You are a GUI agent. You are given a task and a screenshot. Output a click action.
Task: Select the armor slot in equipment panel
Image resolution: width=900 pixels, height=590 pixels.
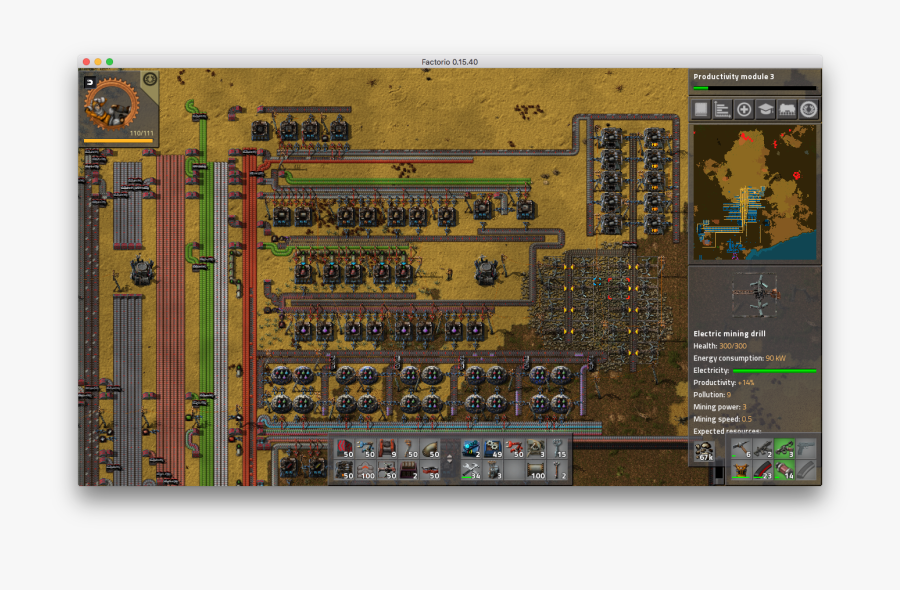click(x=740, y=470)
